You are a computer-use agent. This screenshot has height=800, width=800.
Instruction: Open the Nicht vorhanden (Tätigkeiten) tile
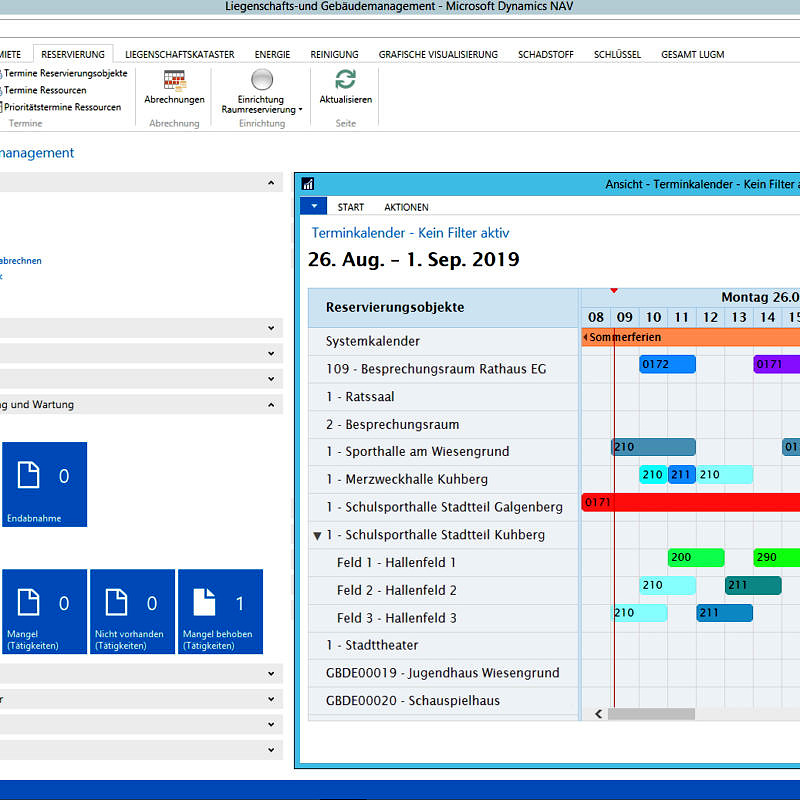(133, 611)
